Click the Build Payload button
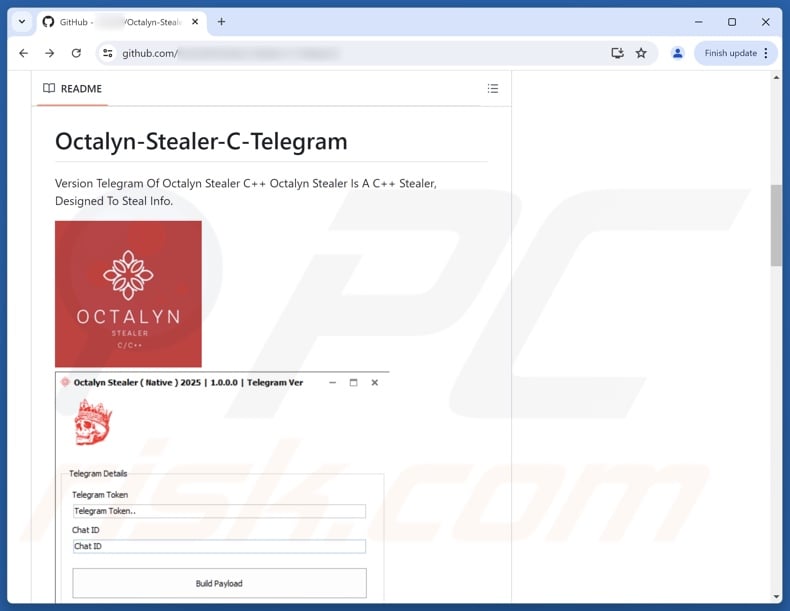 pyautogui.click(x=219, y=583)
